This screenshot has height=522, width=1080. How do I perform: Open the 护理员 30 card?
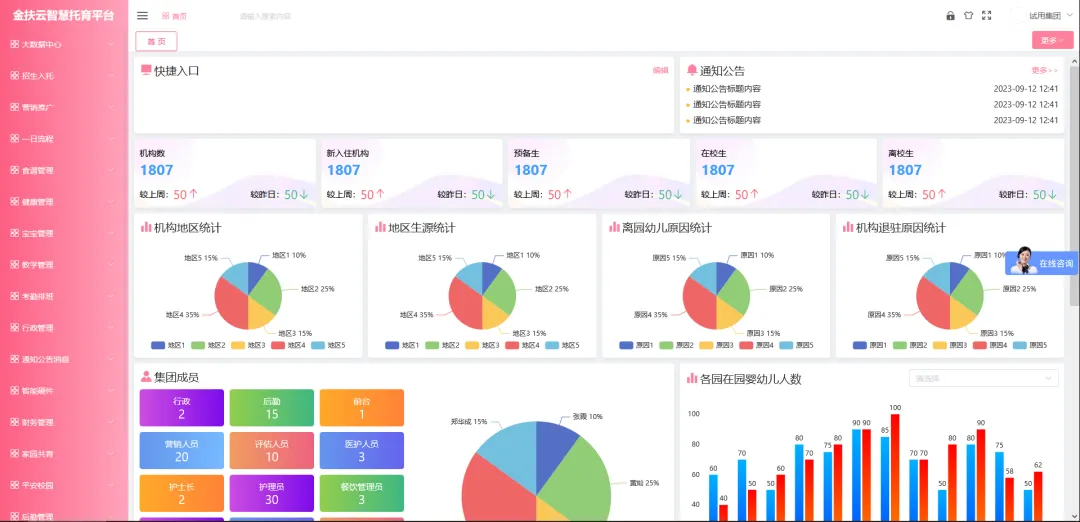tap(271, 493)
